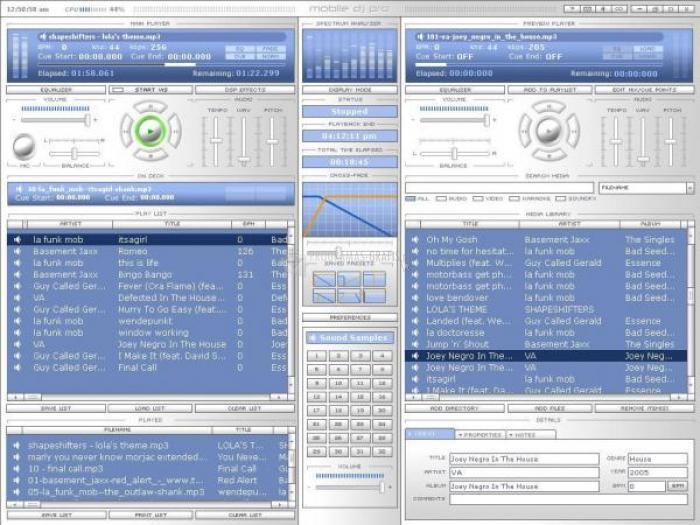Viewport: 700px width, 525px height.
Task: Open the Notes tab in Details panel
Action: (523, 435)
